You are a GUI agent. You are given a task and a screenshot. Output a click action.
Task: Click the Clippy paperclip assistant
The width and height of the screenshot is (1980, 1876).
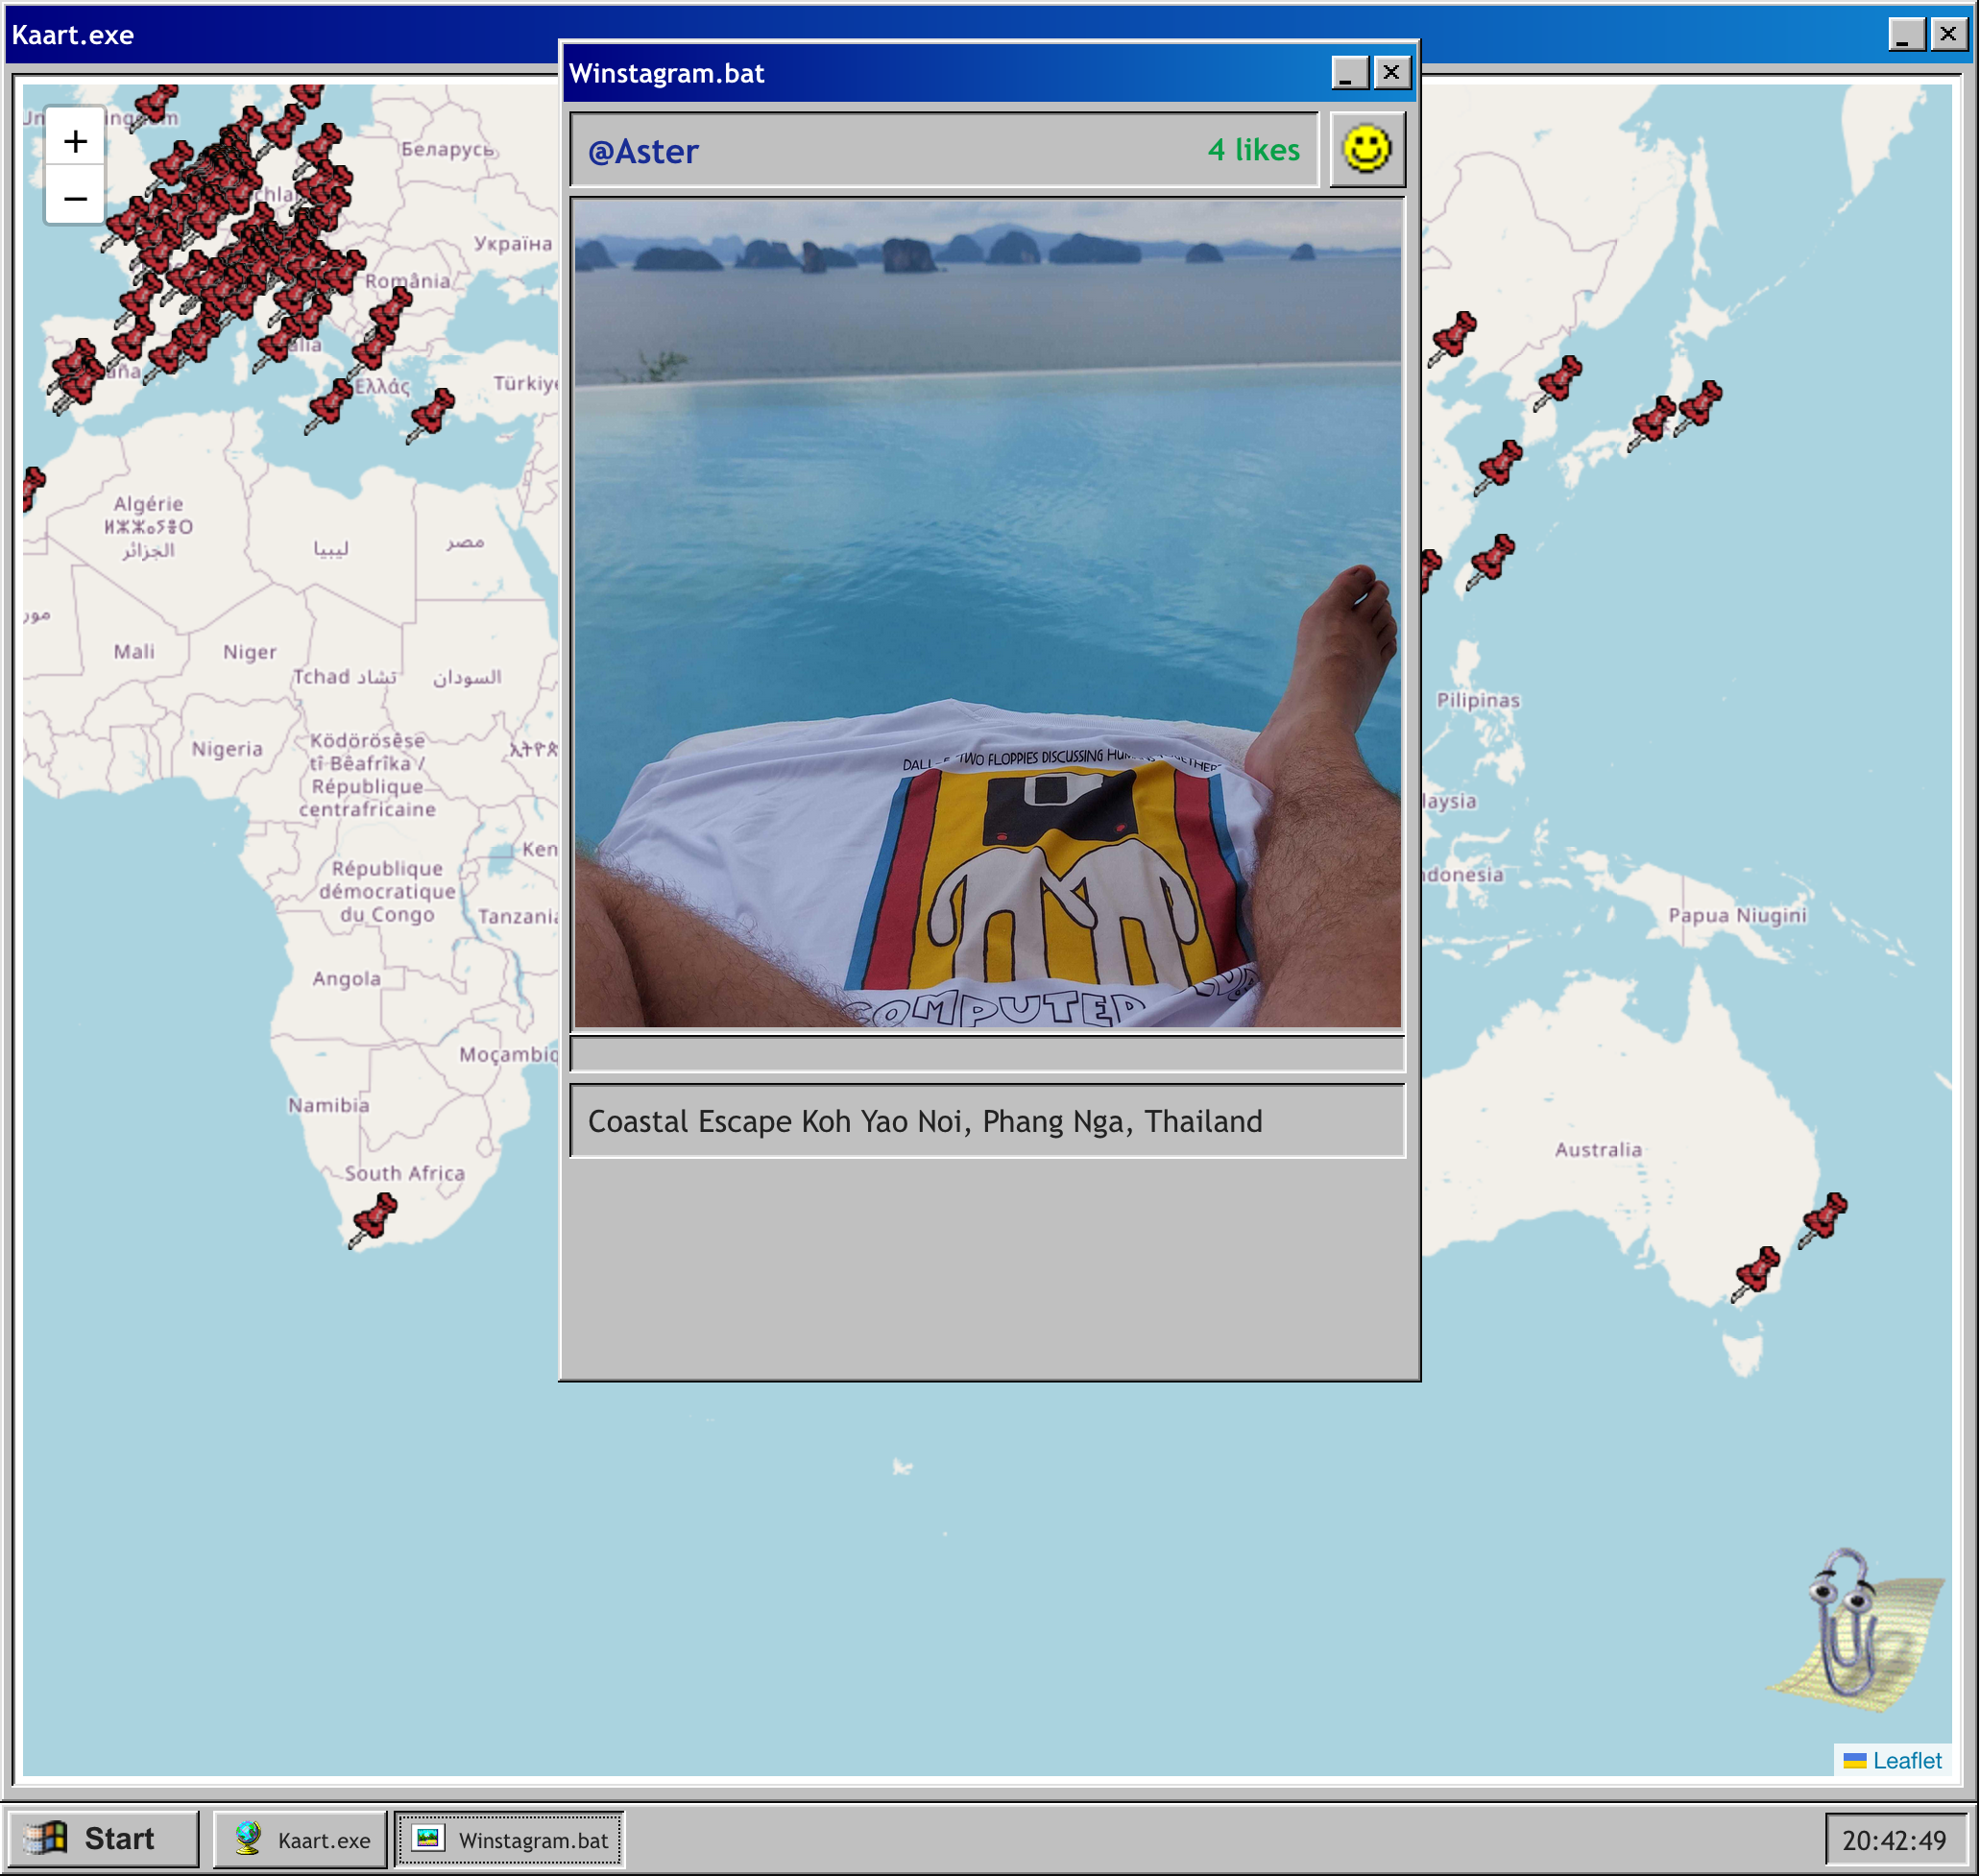[x=1846, y=1624]
